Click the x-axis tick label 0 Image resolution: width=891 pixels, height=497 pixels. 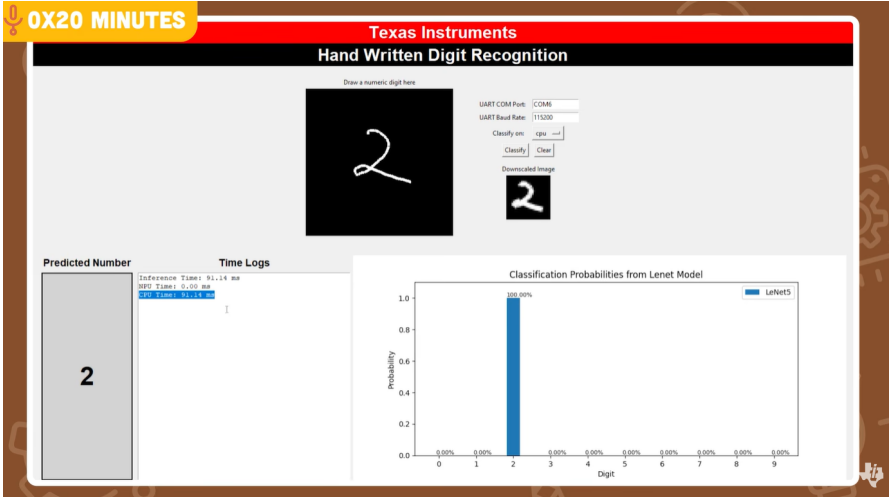439,464
